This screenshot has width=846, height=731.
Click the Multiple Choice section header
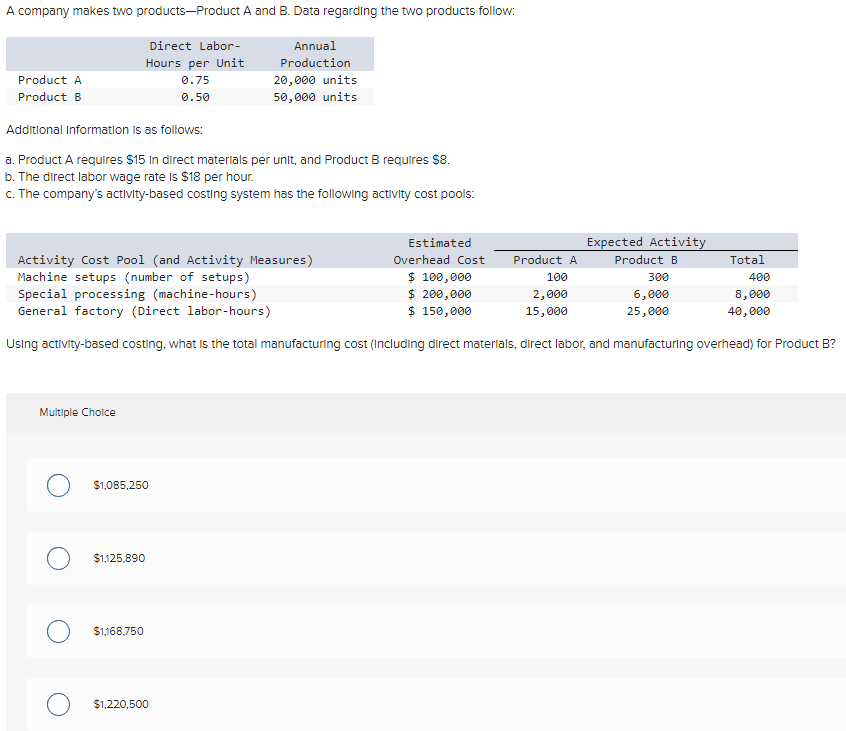pos(77,411)
